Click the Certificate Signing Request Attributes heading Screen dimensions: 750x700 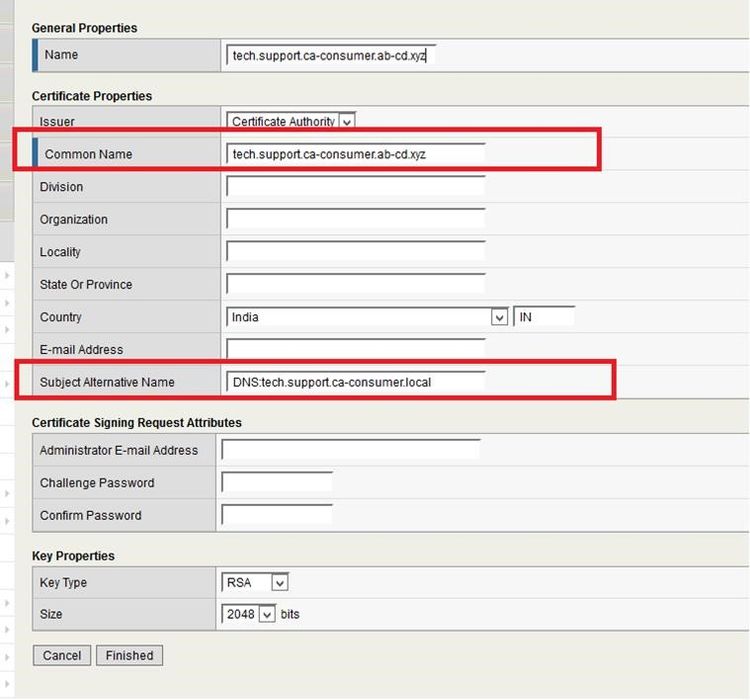tap(137, 422)
